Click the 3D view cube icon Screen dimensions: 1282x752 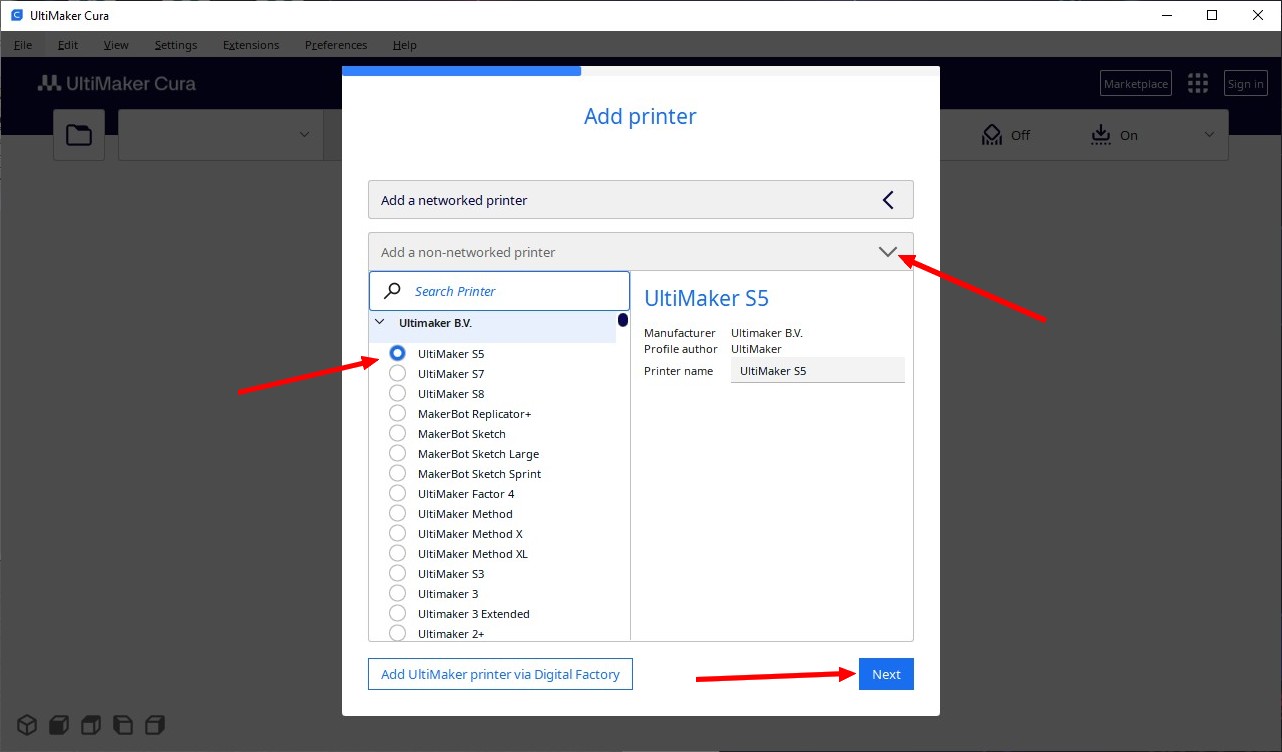tap(27, 724)
